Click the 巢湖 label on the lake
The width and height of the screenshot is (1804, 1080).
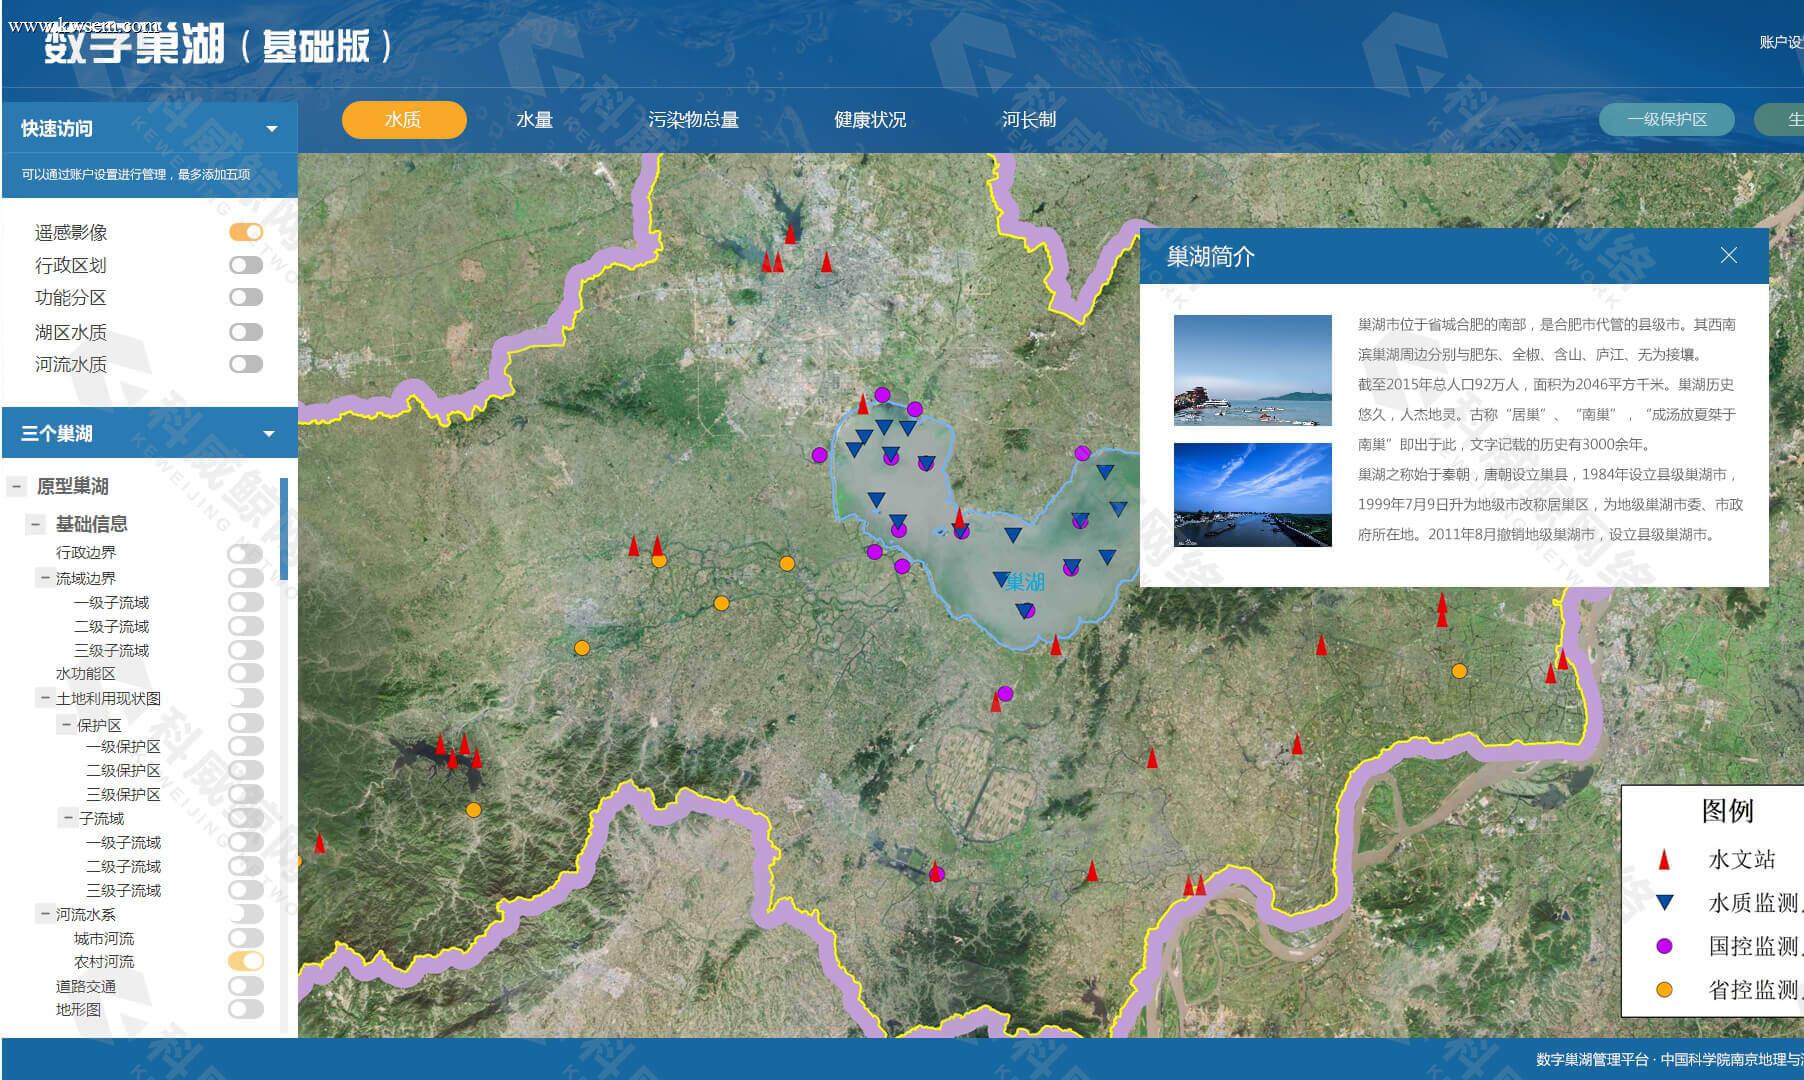1025,582
